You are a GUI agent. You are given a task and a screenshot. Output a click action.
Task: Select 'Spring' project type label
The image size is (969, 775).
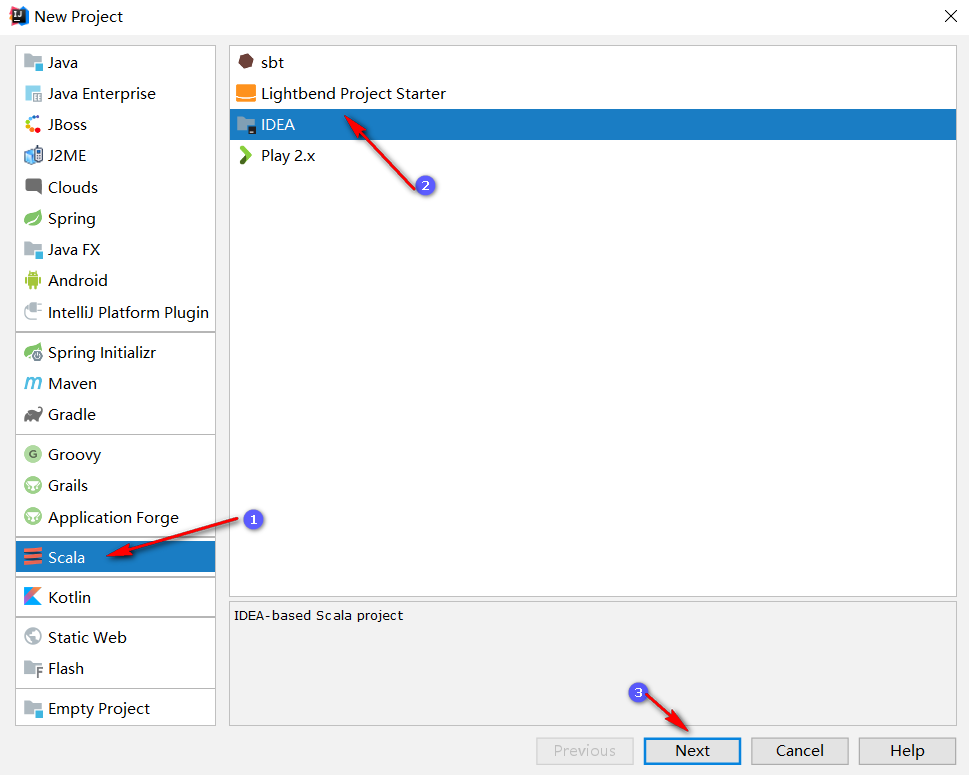click(72, 219)
